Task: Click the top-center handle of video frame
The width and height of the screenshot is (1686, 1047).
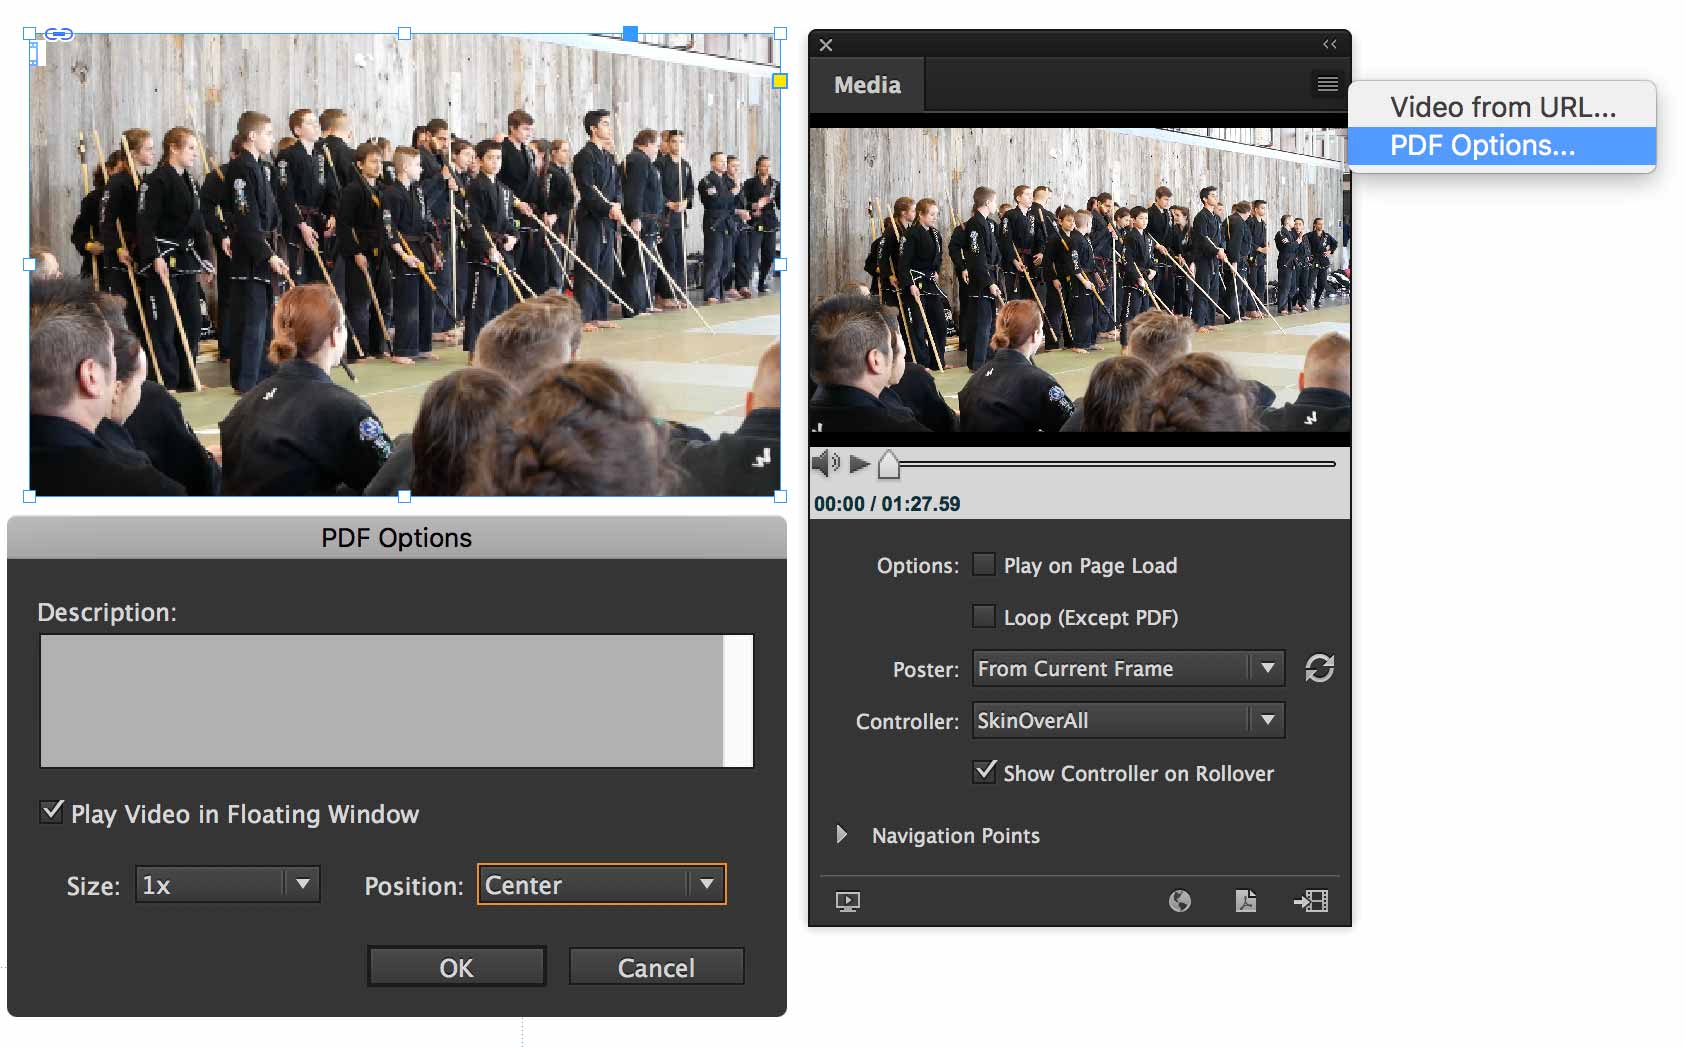Action: [x=405, y=34]
